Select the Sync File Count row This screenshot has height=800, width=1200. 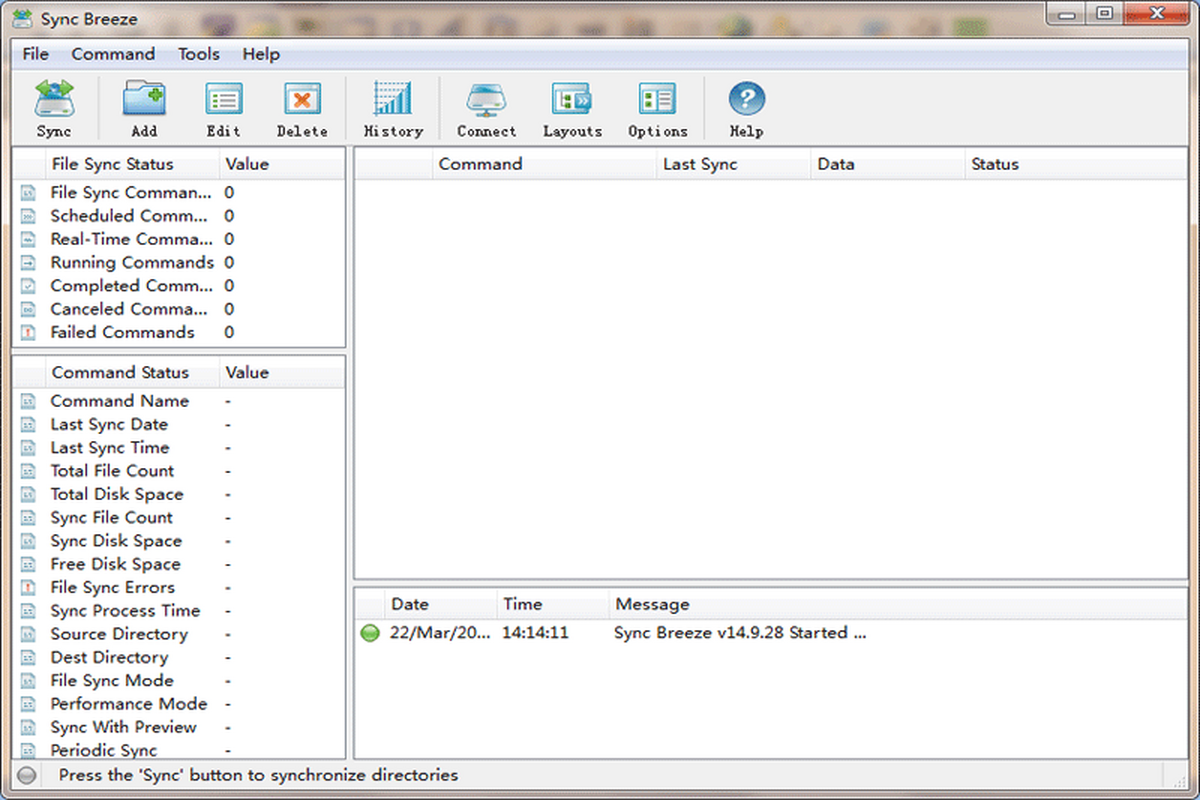tap(180, 518)
